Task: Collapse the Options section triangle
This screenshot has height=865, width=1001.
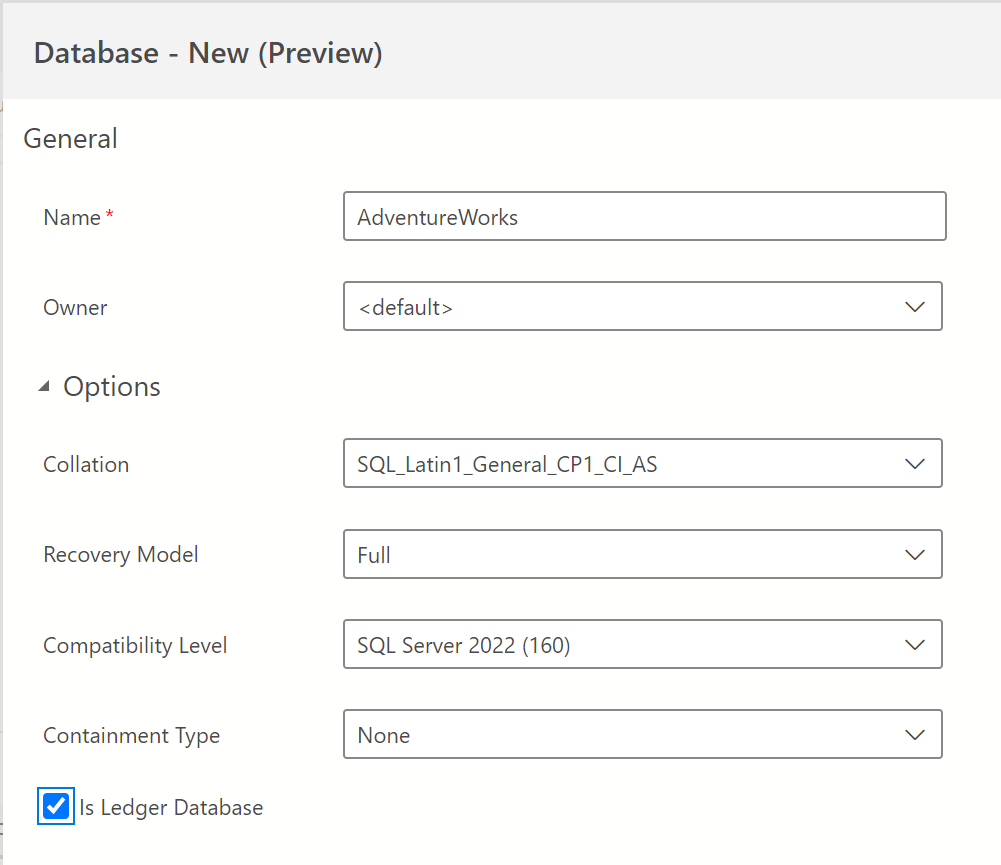Action: (x=44, y=387)
